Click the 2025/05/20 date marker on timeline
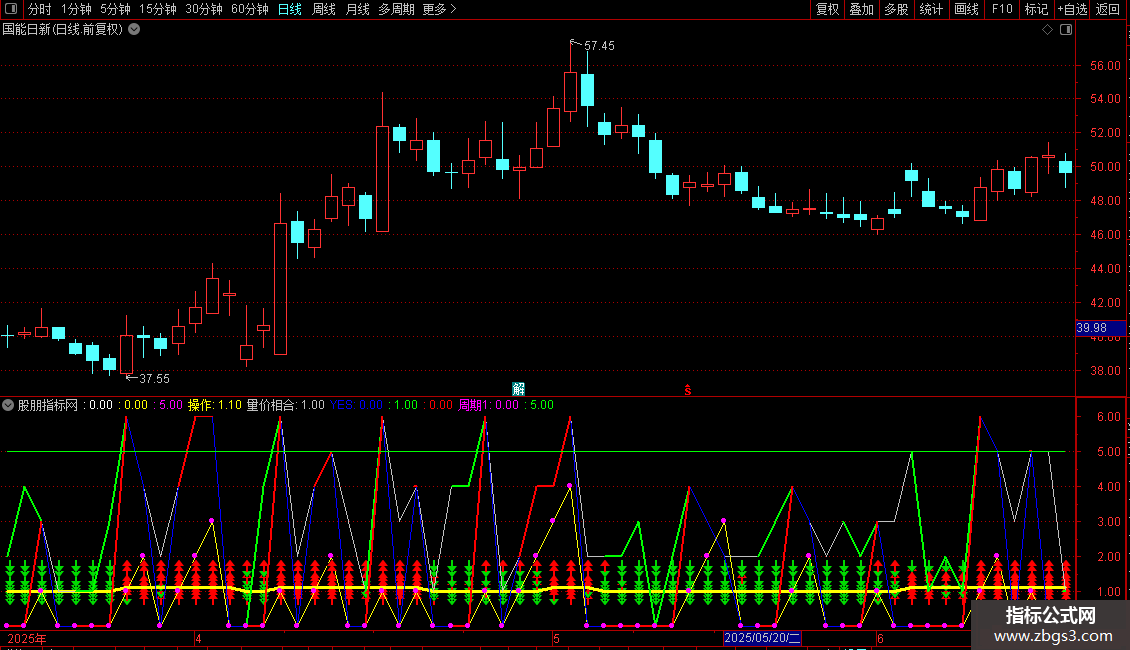 click(x=762, y=638)
